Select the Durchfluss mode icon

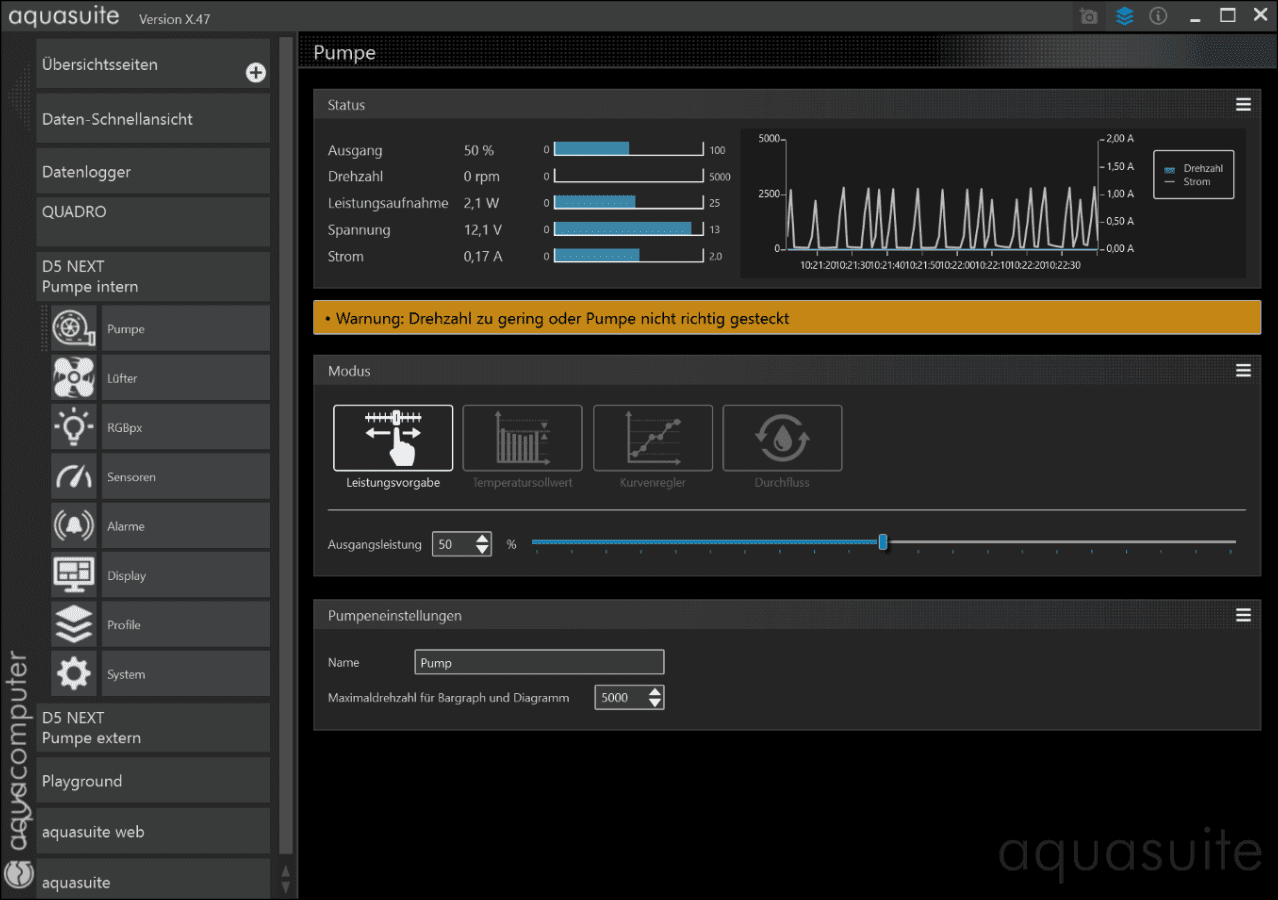[x=782, y=438]
